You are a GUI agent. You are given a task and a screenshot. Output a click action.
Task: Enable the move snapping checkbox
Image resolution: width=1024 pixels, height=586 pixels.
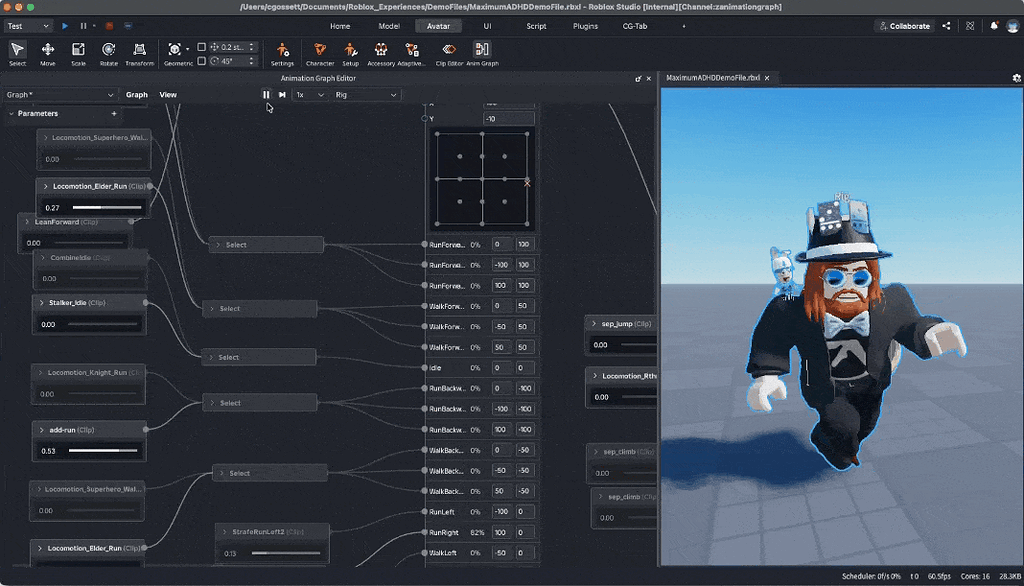pyautogui.click(x=202, y=47)
